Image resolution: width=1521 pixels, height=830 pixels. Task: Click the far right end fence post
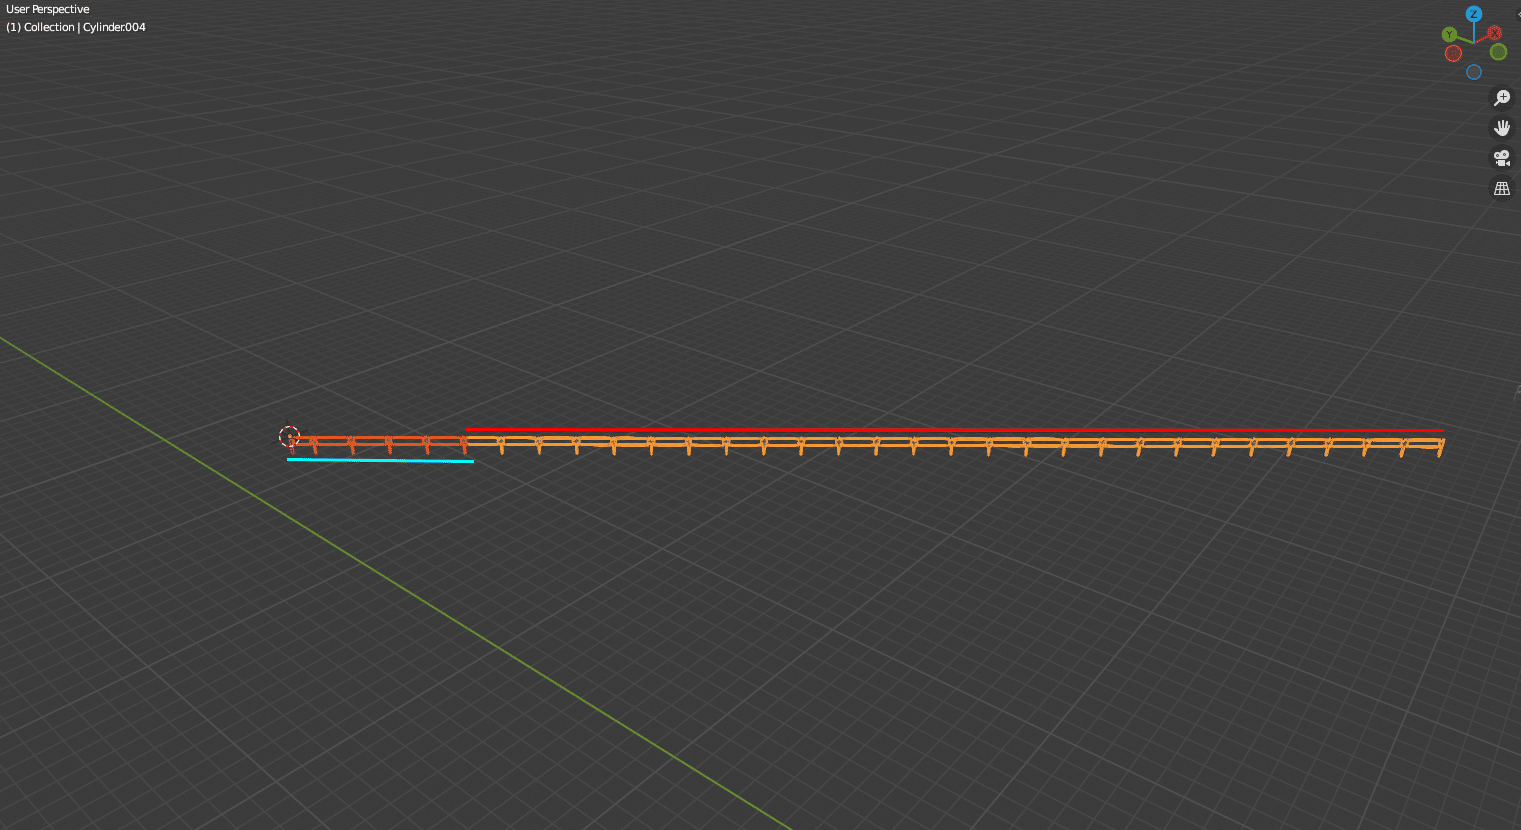click(1440, 447)
